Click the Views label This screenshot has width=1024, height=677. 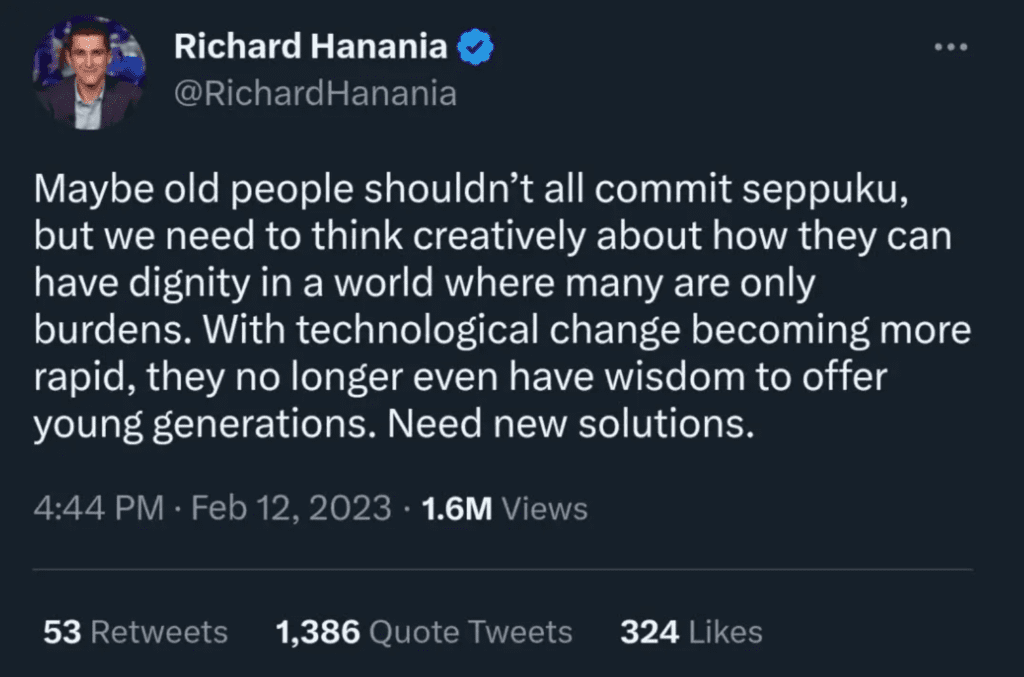coord(544,508)
